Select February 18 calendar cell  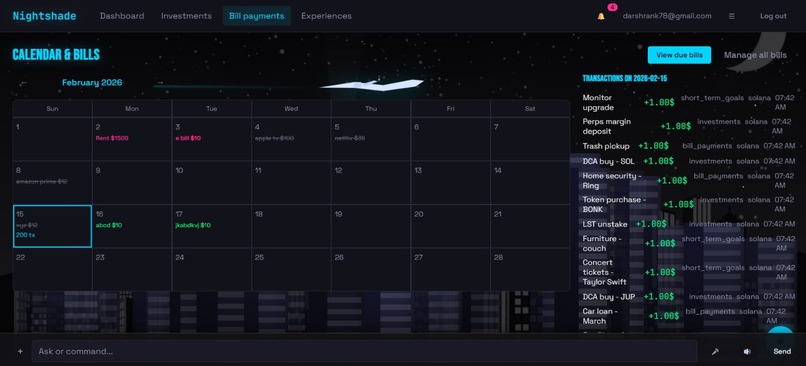coord(291,226)
